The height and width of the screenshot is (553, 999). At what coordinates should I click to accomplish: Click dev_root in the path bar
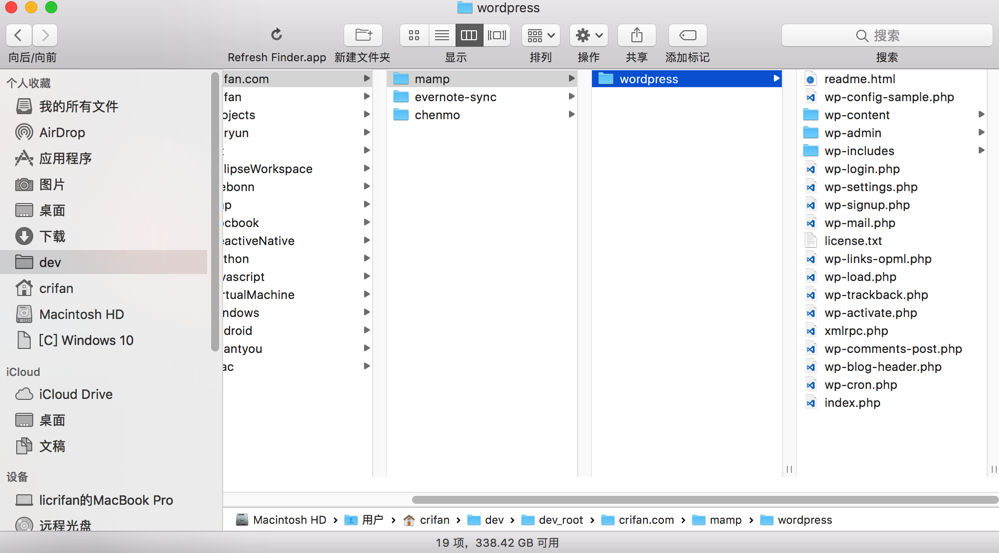coord(552,520)
